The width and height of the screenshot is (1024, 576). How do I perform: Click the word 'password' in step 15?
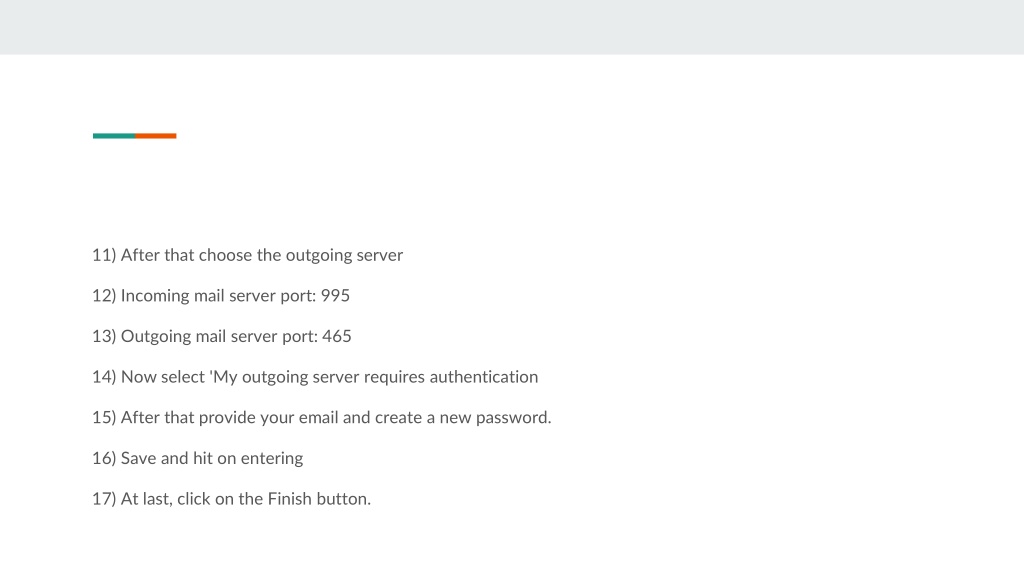tap(513, 418)
